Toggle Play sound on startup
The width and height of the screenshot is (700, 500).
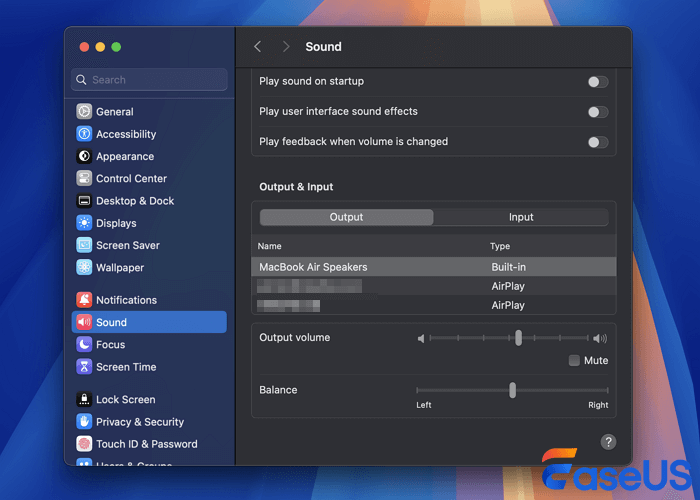(x=598, y=82)
